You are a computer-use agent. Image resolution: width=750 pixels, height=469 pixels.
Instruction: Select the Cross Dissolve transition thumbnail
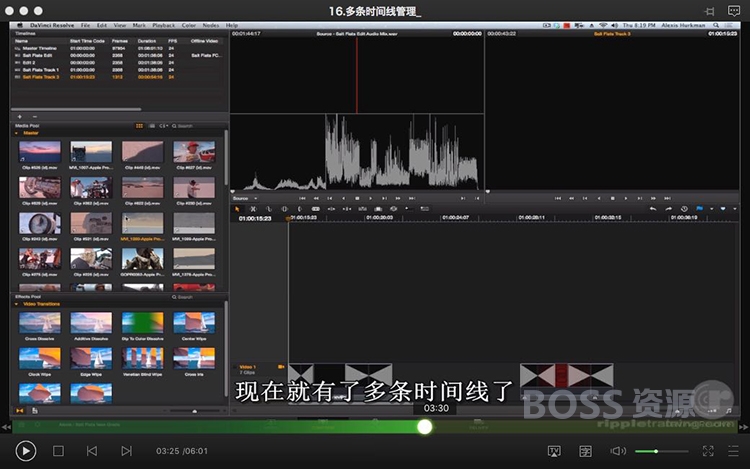tap(40, 323)
